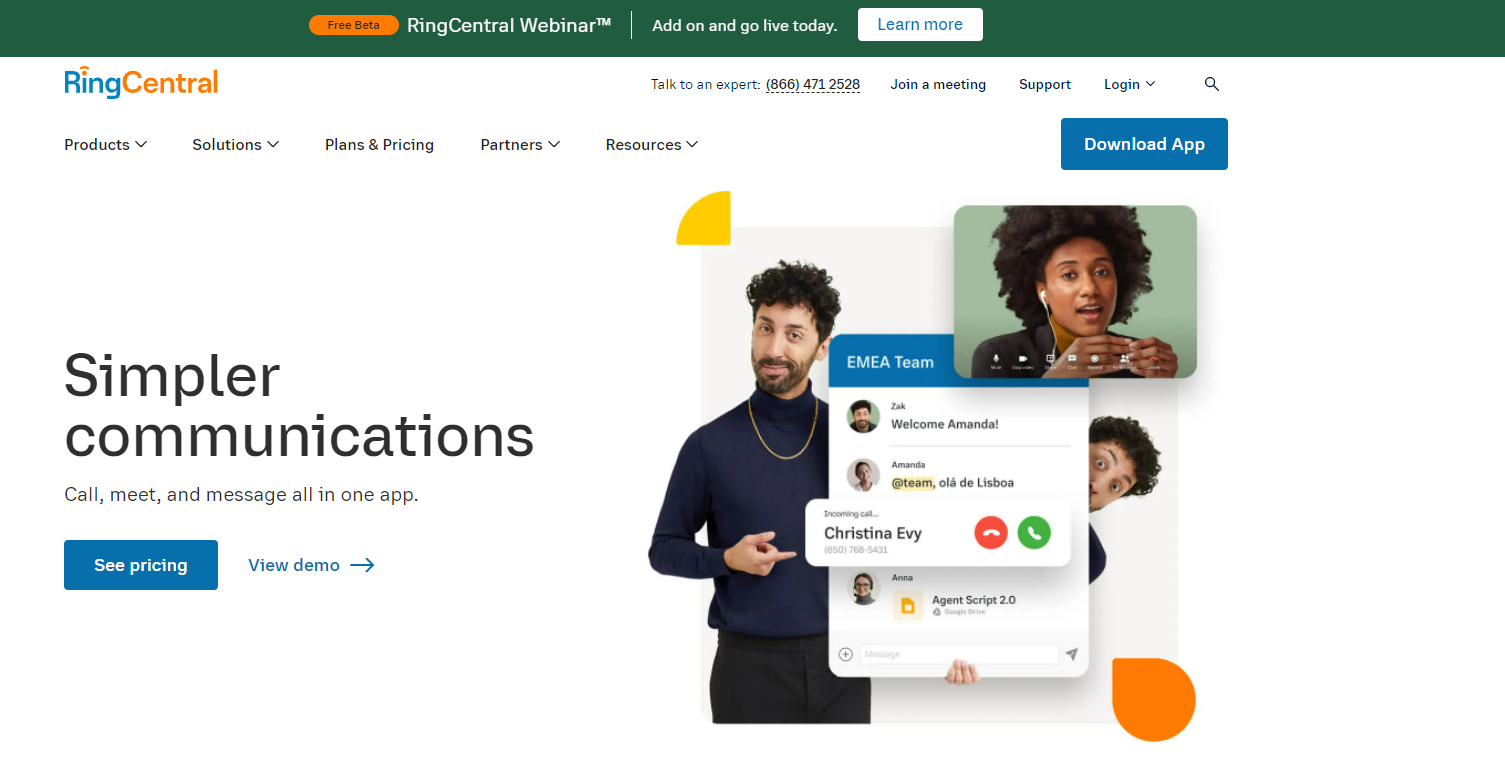Send the message using the paper plane icon
The width and height of the screenshot is (1505, 771).
pyautogui.click(x=1071, y=653)
